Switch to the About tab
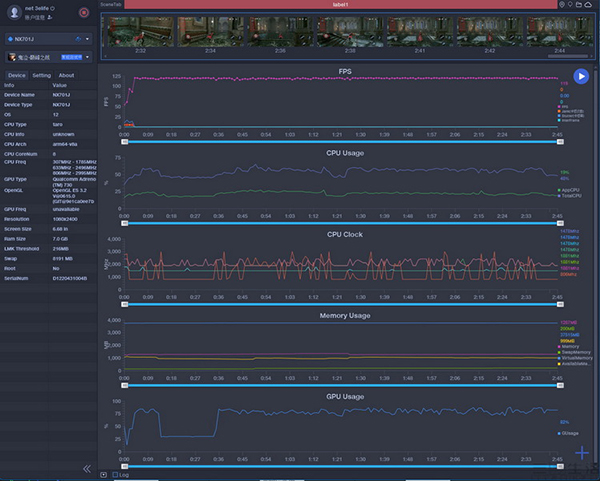600x481 pixels. click(66, 75)
